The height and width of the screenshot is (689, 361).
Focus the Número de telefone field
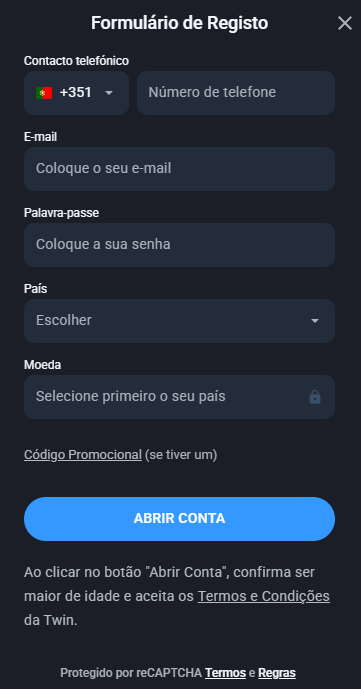236,93
